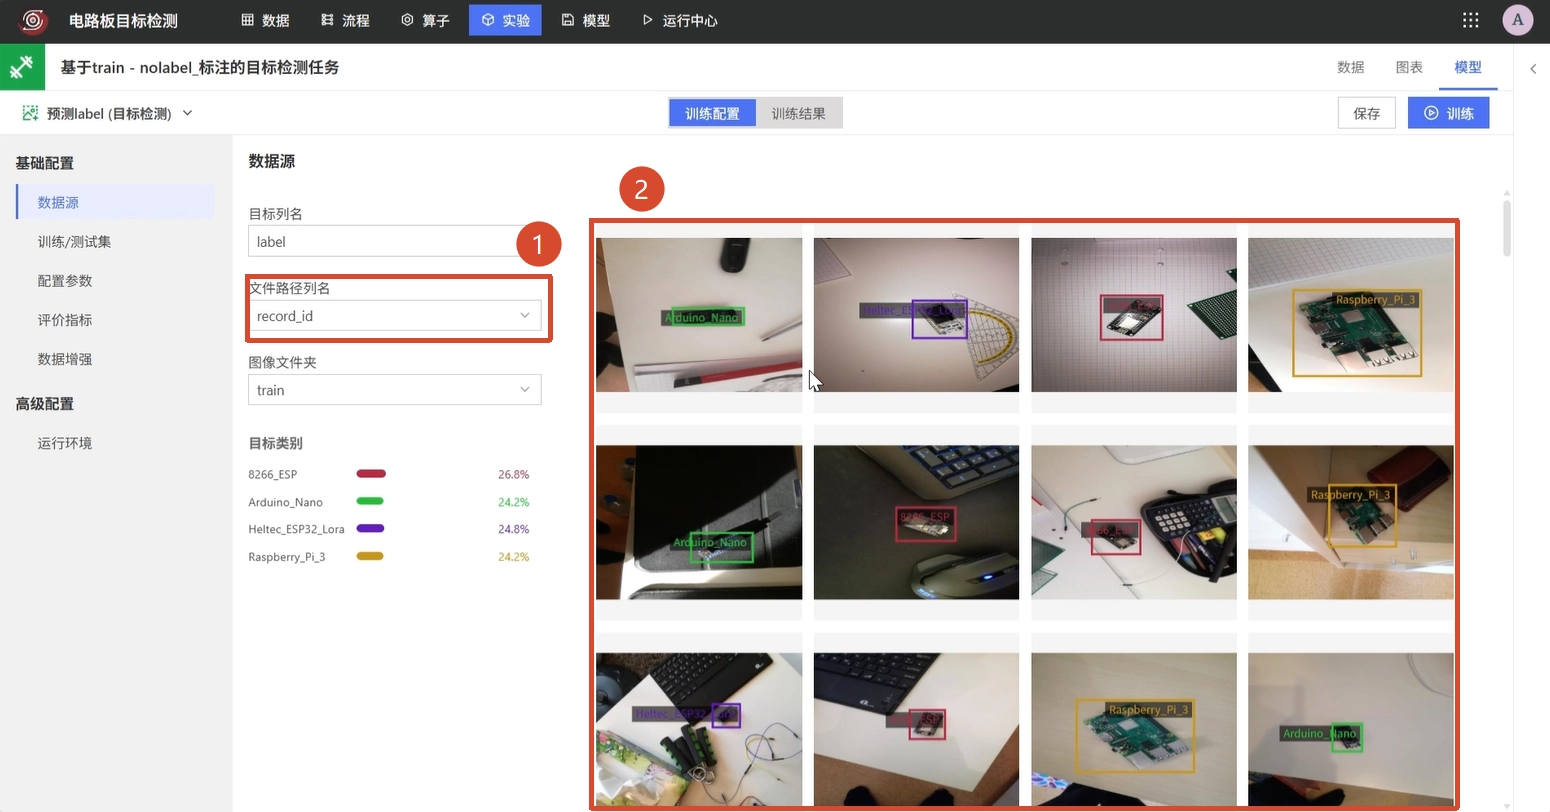1550x812 pixels.
Task: Click the Raspberry_Pi_3 yellow color swatch
Action: tap(370, 556)
